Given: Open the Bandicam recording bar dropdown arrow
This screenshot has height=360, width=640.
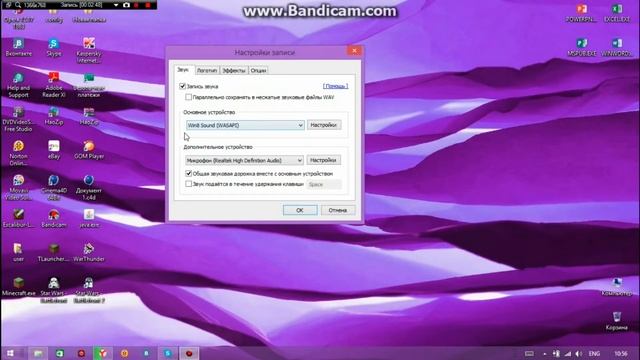Looking at the screenshot, I should pyautogui.click(x=116, y=5).
